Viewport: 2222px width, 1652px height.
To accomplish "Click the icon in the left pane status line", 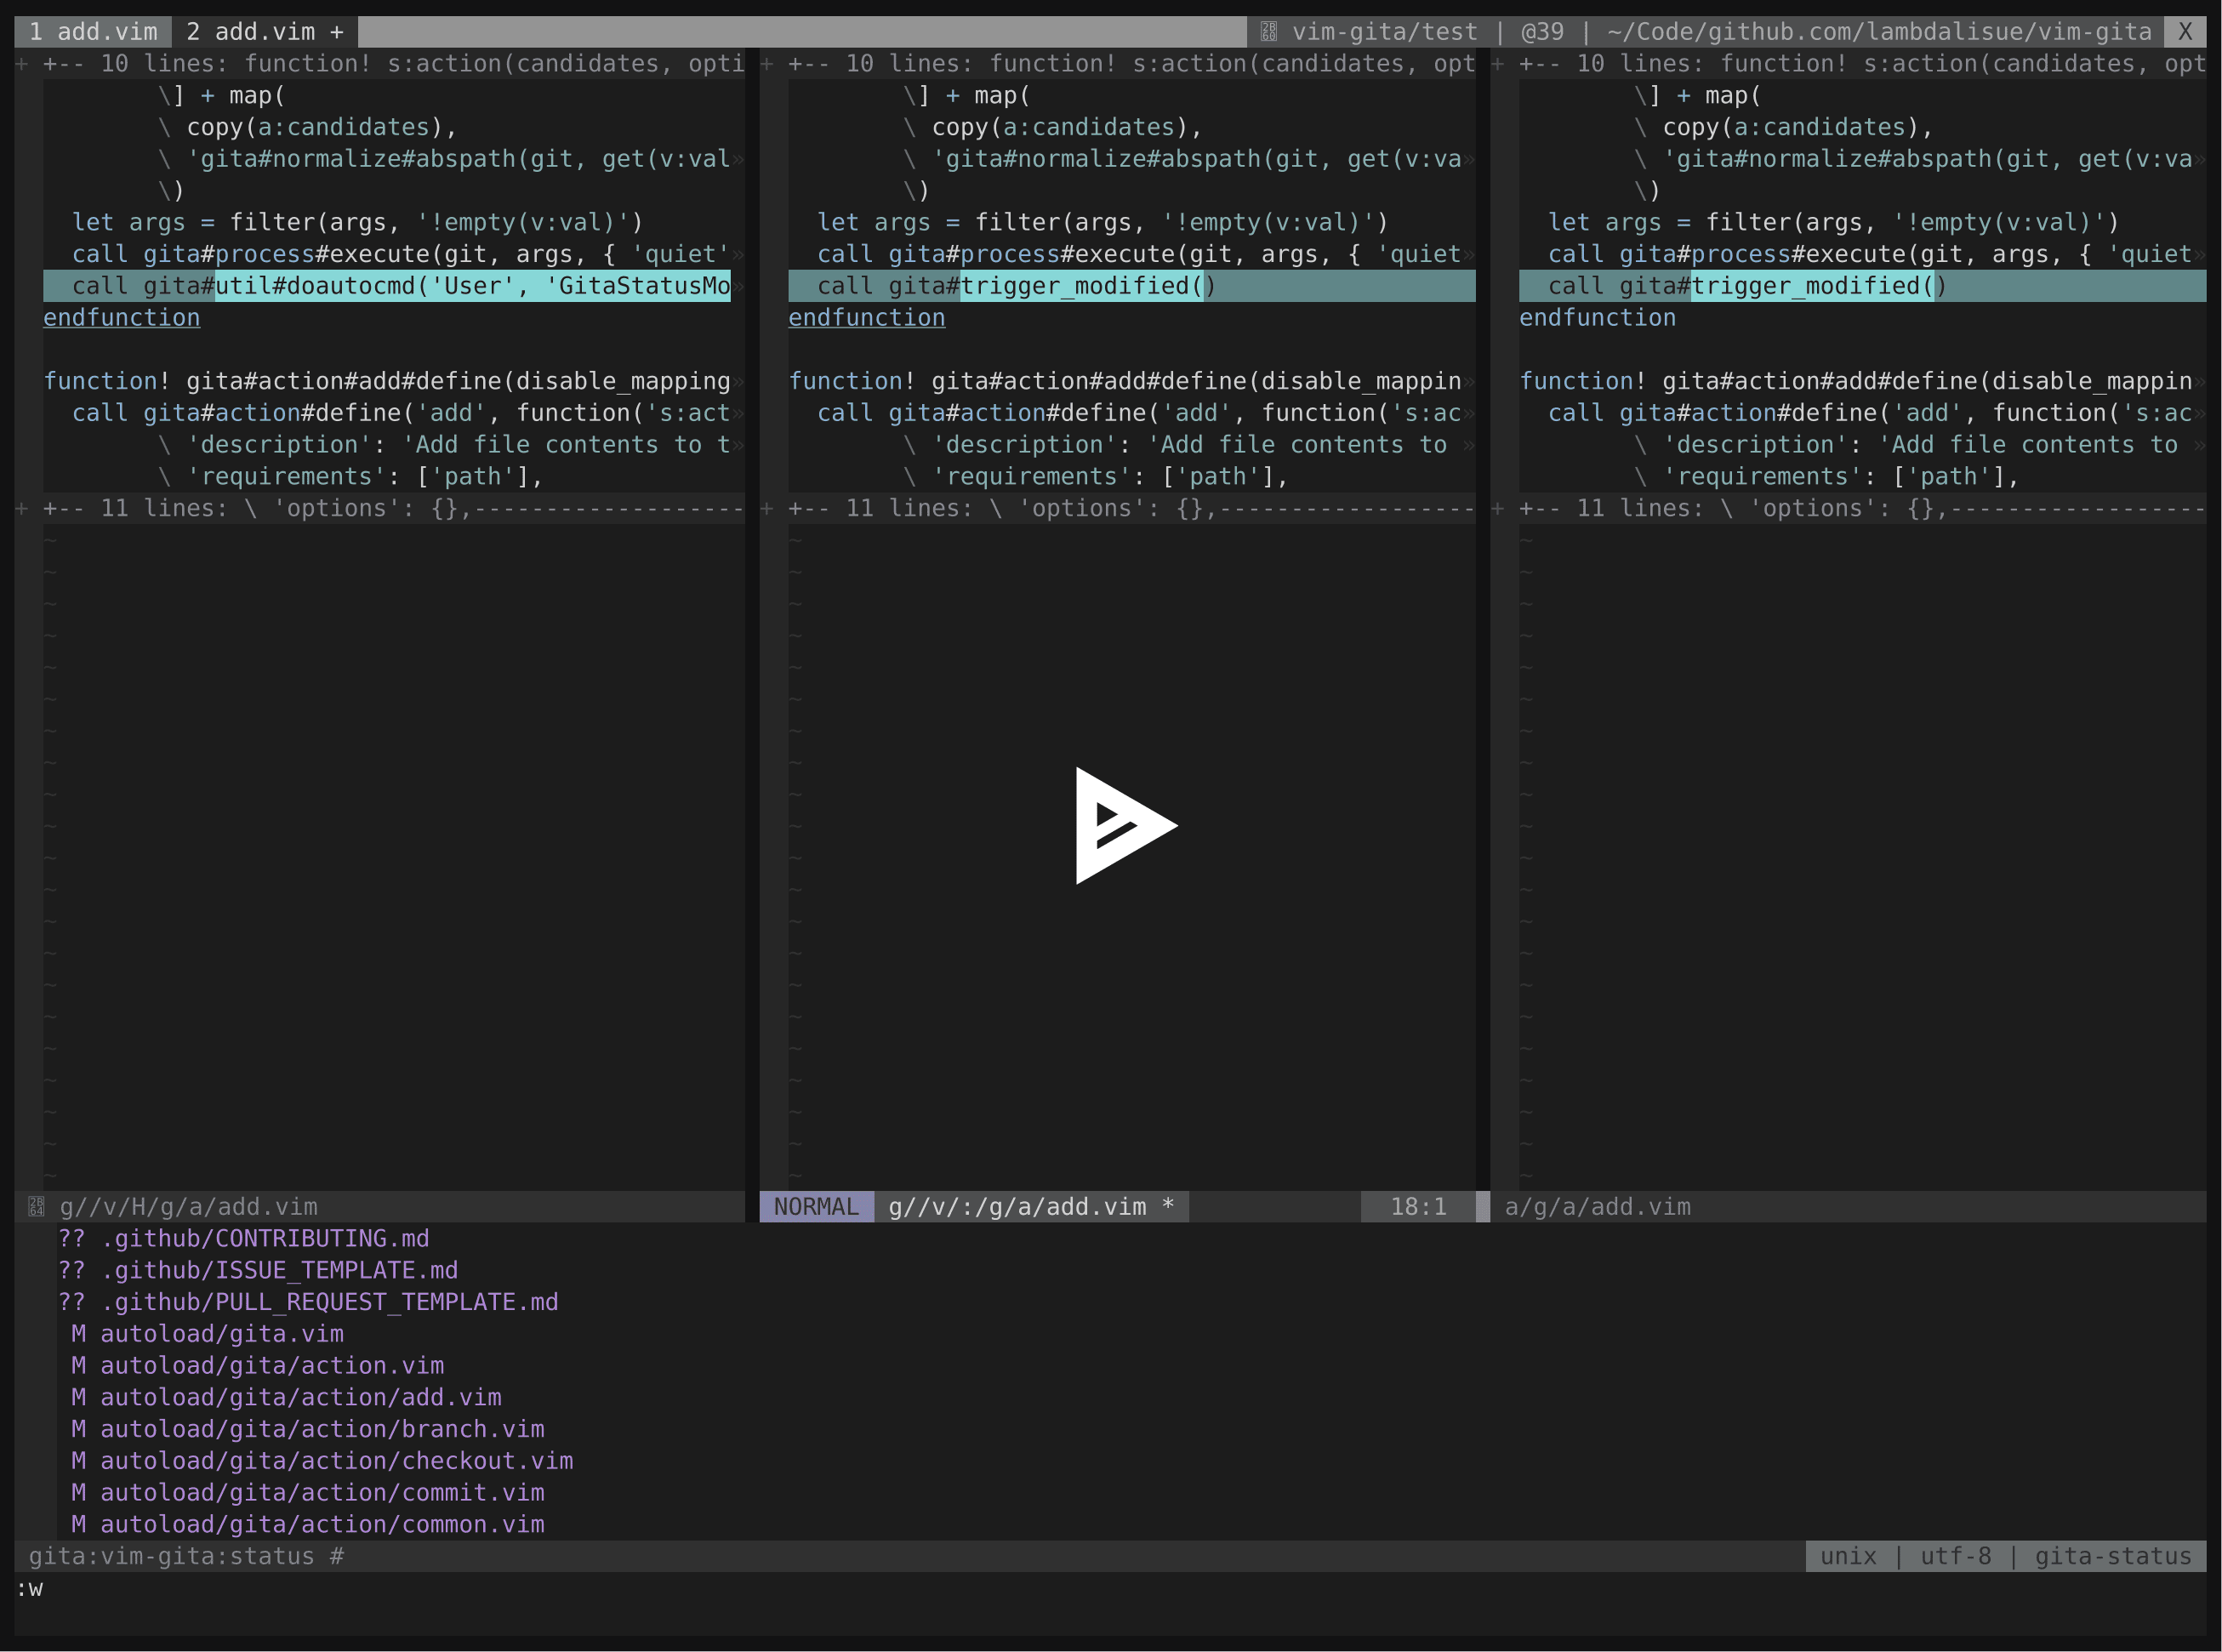I will coord(36,1207).
